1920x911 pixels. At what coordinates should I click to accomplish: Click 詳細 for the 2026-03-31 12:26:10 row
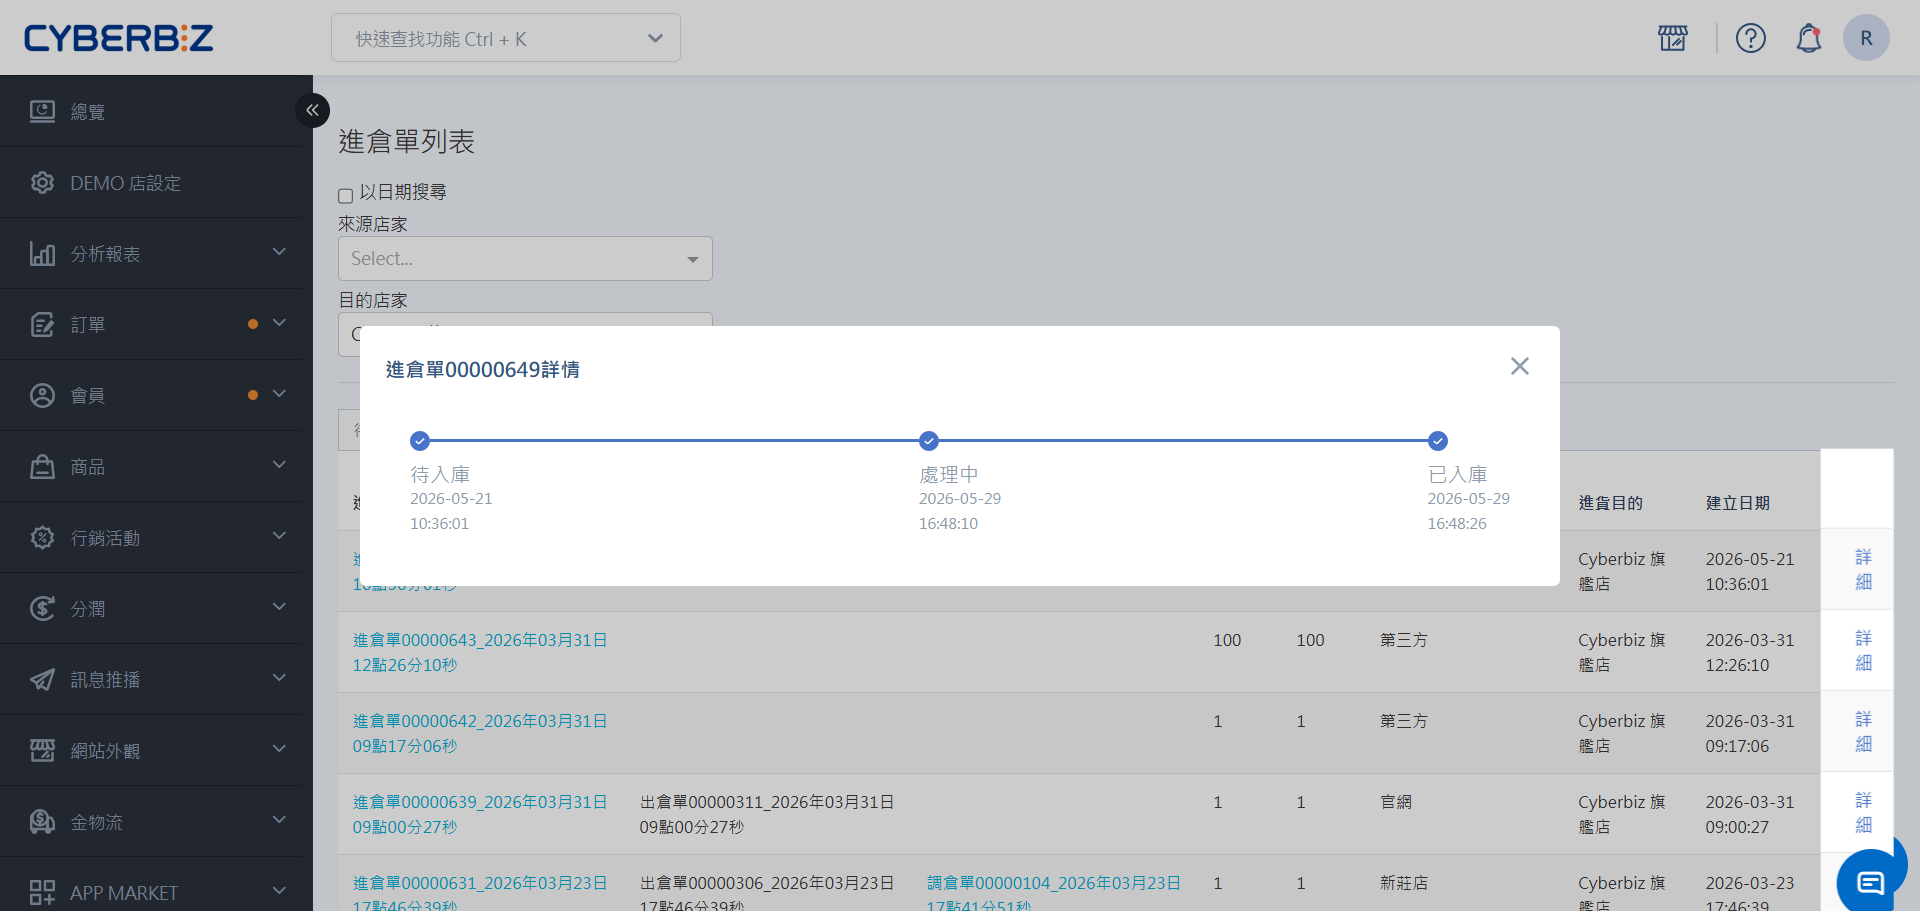point(1863,650)
